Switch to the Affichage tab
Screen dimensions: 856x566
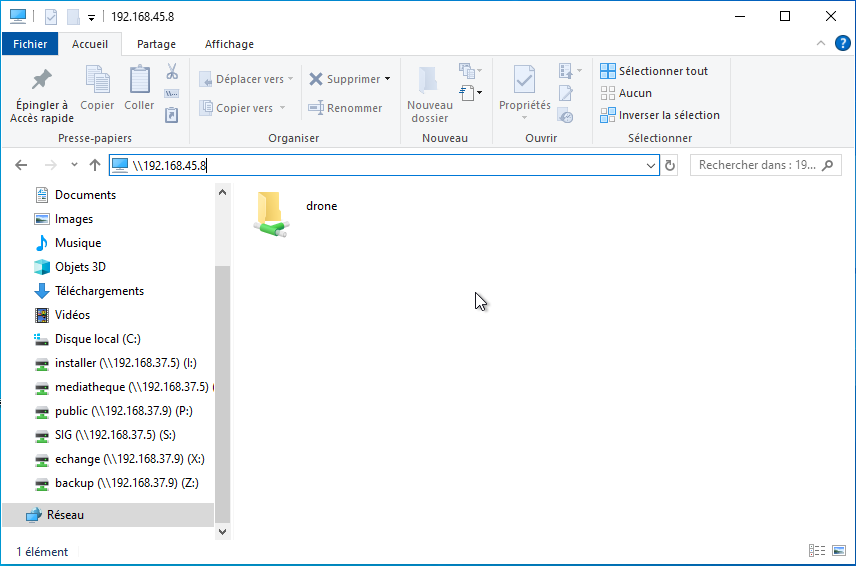coord(229,44)
